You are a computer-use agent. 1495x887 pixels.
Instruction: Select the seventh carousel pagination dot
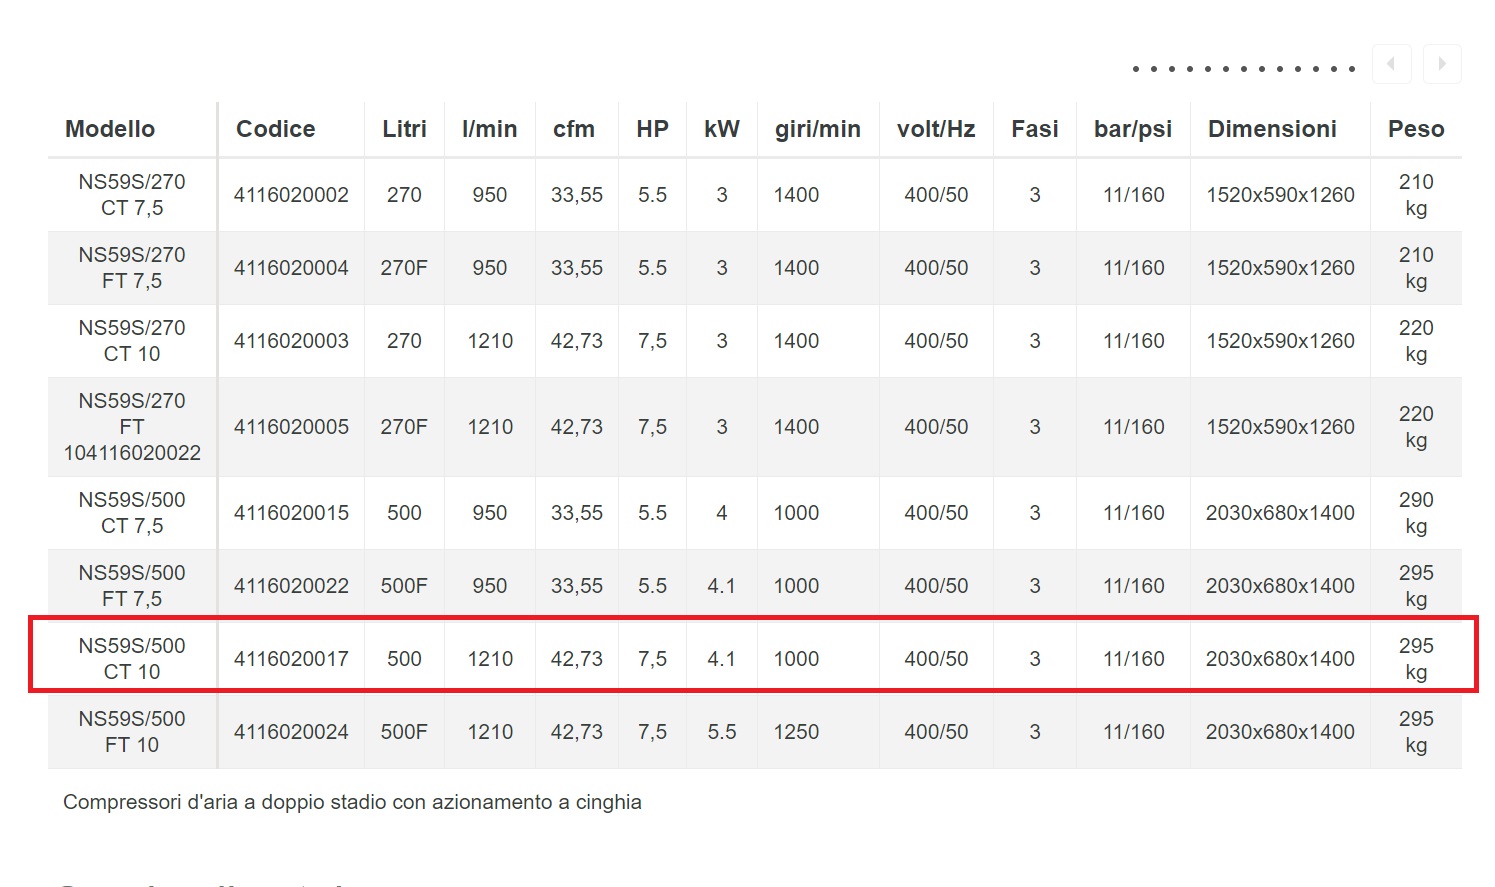click(1244, 69)
